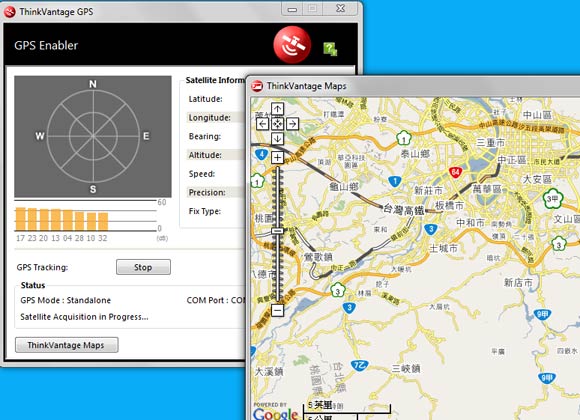The height and width of the screenshot is (420, 580).
Task: Click the signal bar for satellite 32
Action: pyautogui.click(x=103, y=221)
